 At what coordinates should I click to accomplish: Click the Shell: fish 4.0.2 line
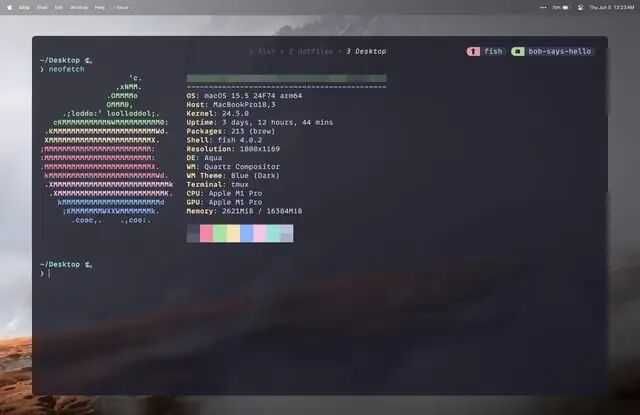click(x=224, y=140)
